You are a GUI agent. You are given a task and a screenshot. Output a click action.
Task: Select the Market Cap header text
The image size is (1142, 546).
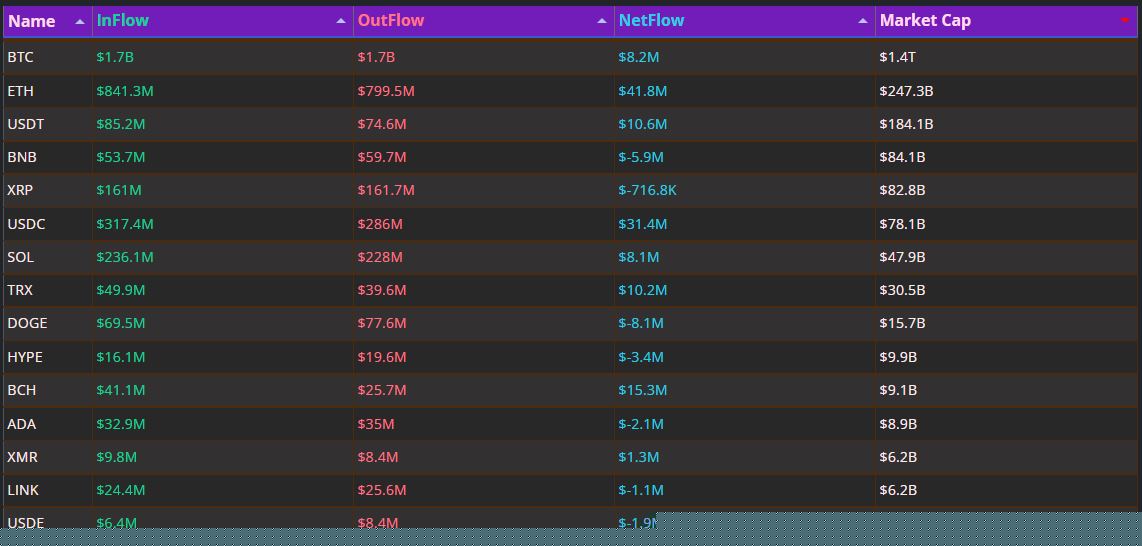925,20
